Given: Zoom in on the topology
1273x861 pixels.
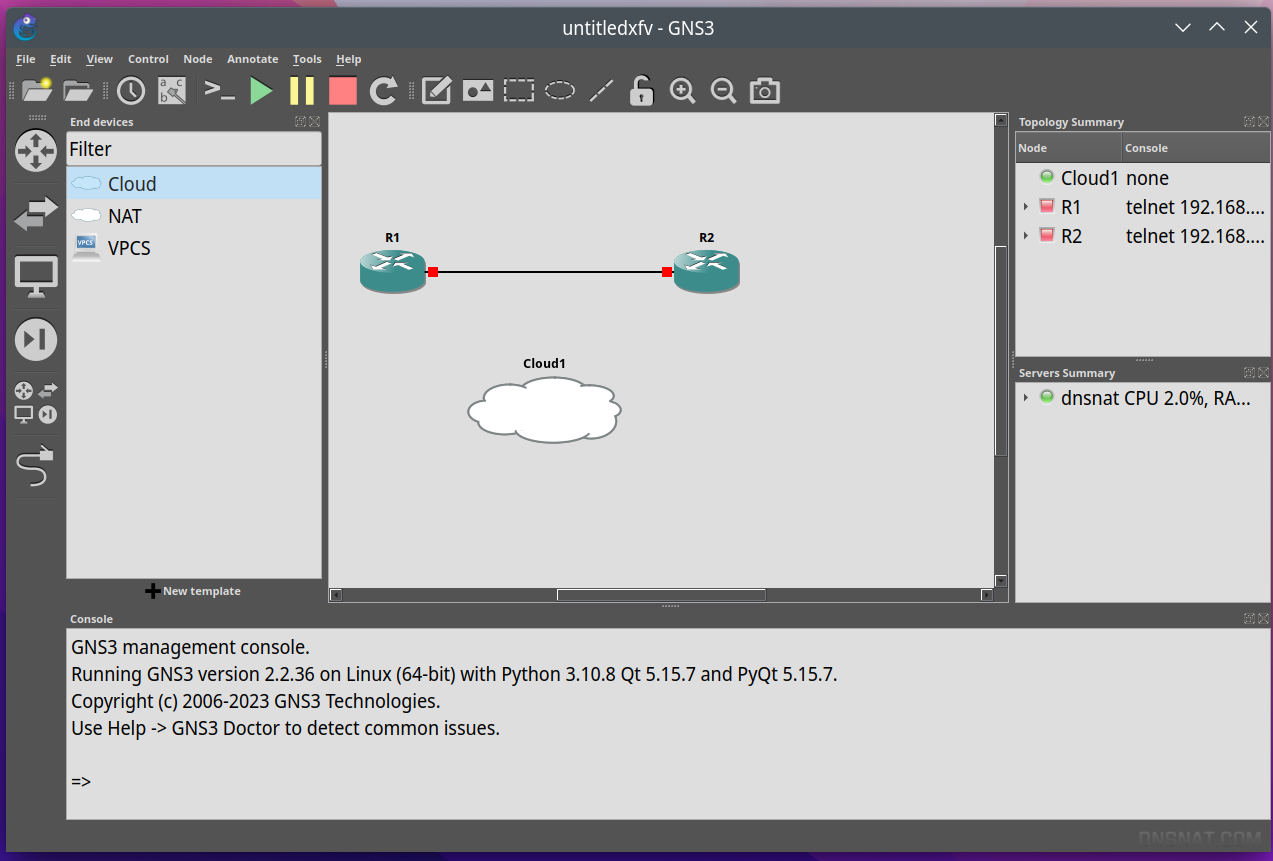Looking at the screenshot, I should [x=682, y=91].
